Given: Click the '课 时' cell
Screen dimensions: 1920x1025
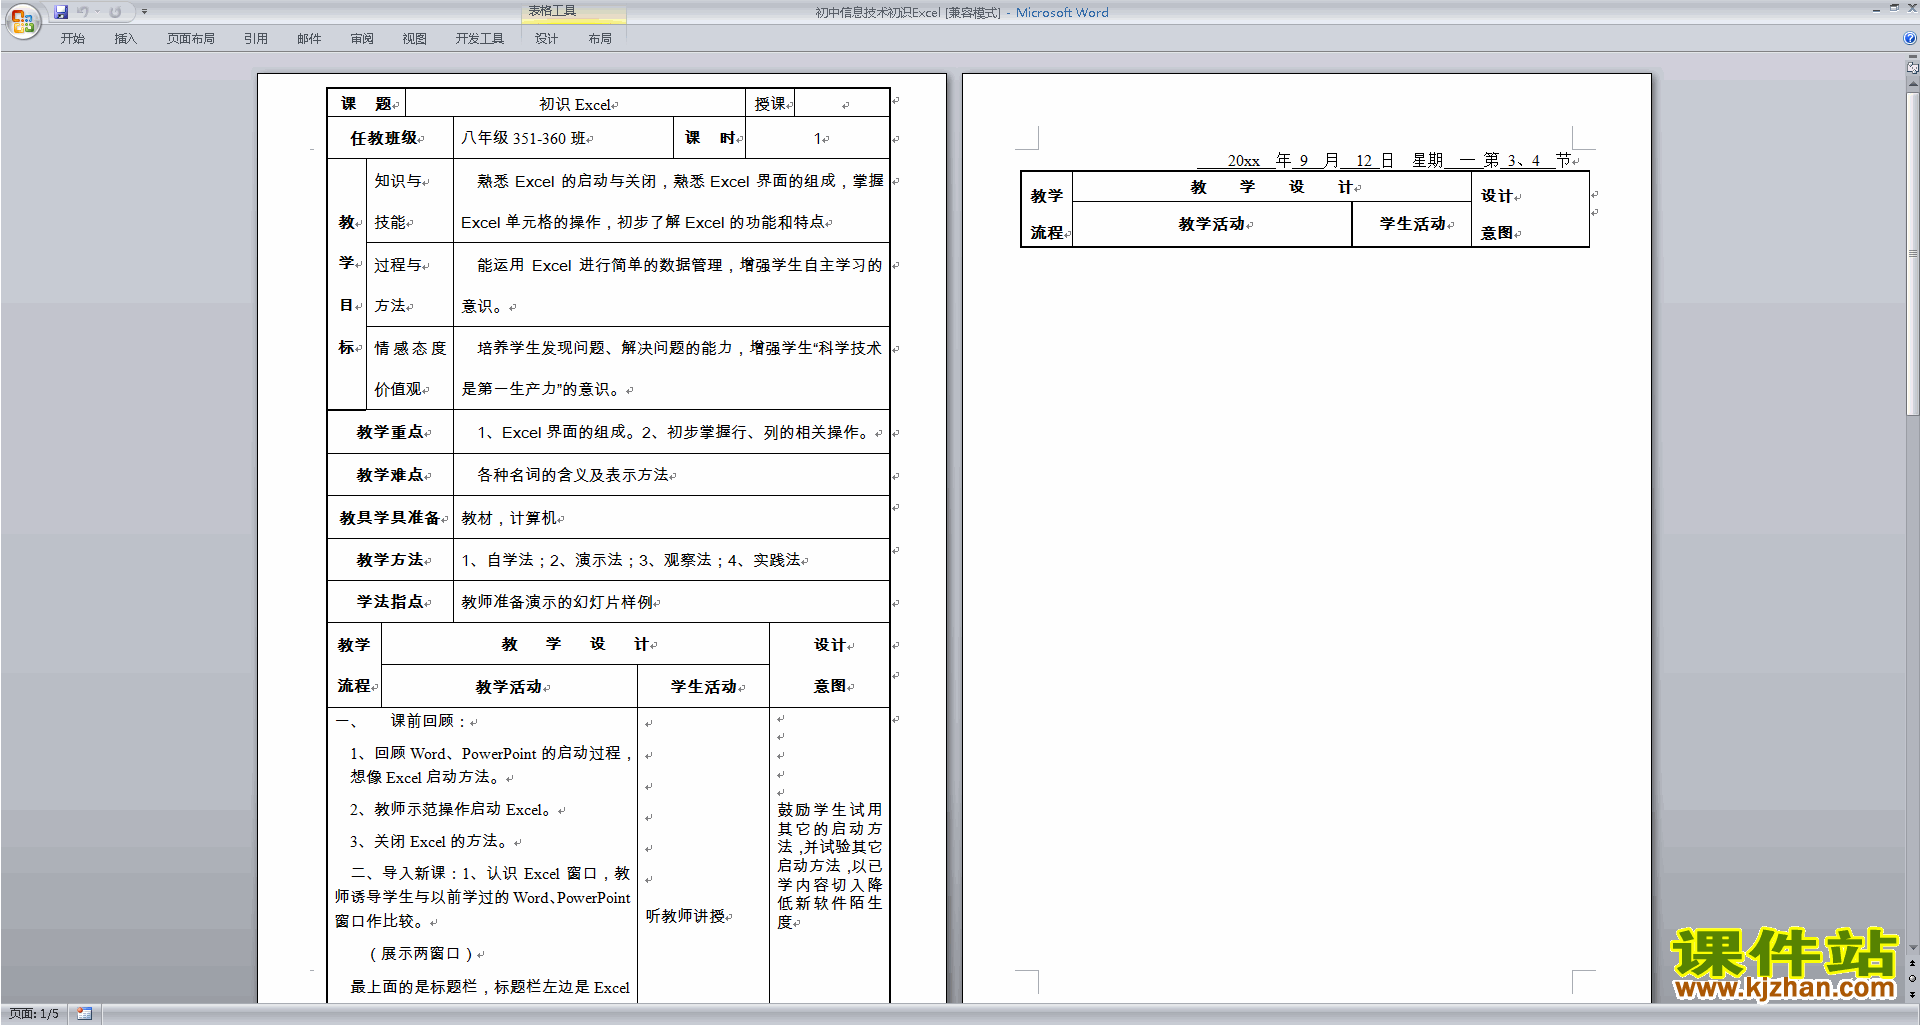Looking at the screenshot, I should coord(710,138).
